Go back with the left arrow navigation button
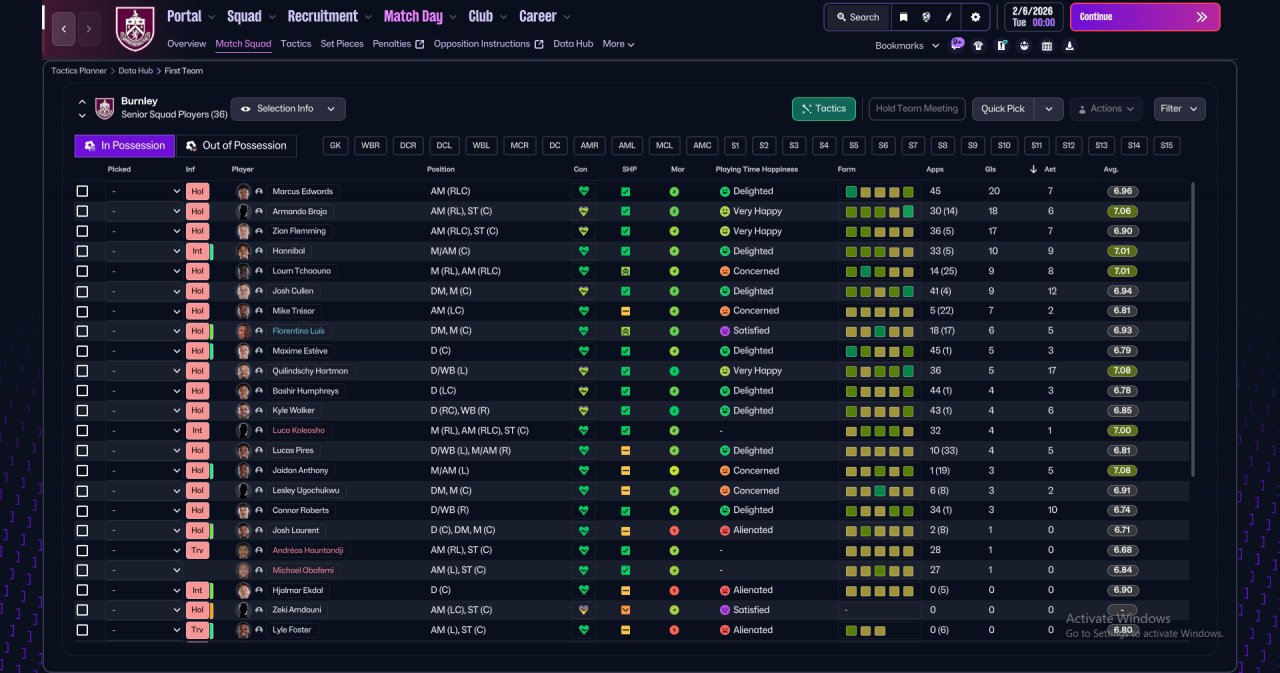1280x673 pixels. (x=63, y=29)
